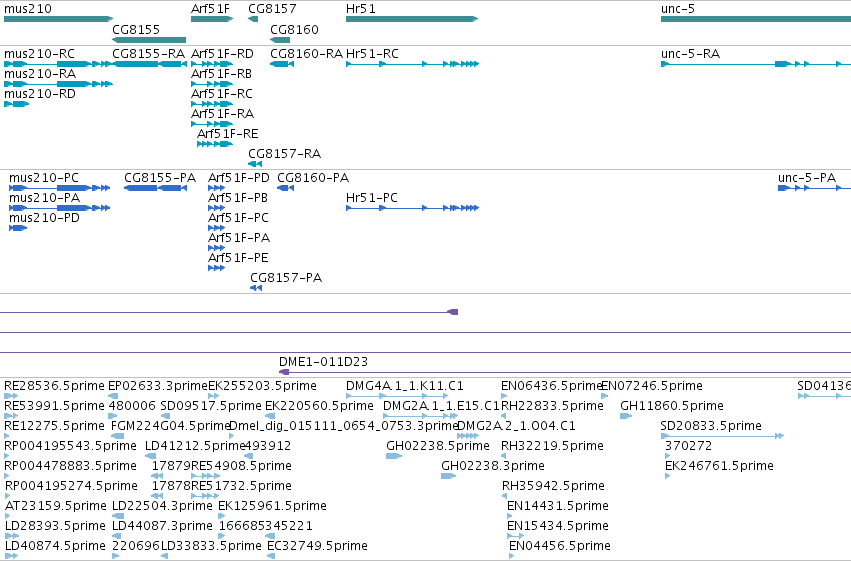The image size is (851, 561).
Task: Select the "CG8160-PA" protein label
Action: coord(313,178)
